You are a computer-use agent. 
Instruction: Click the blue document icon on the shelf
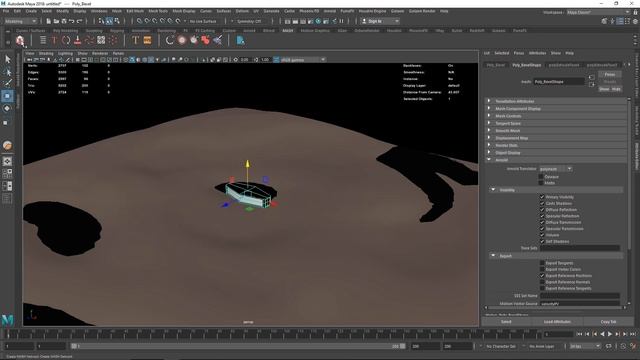point(240,40)
